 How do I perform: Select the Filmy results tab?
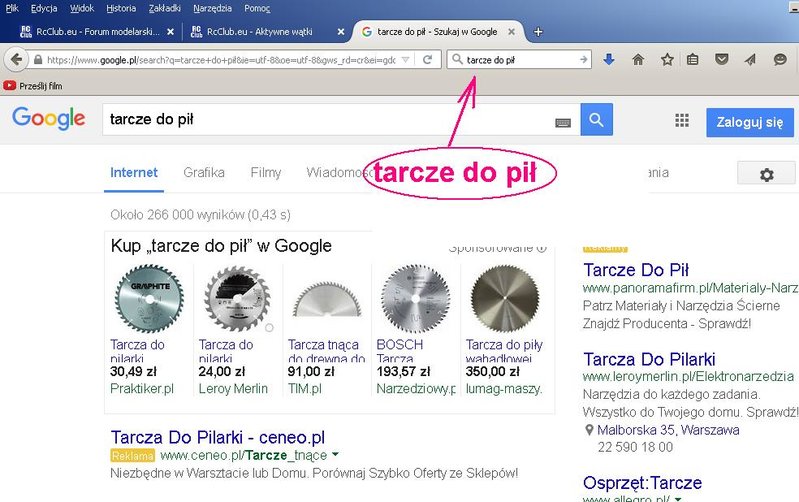coord(265,173)
